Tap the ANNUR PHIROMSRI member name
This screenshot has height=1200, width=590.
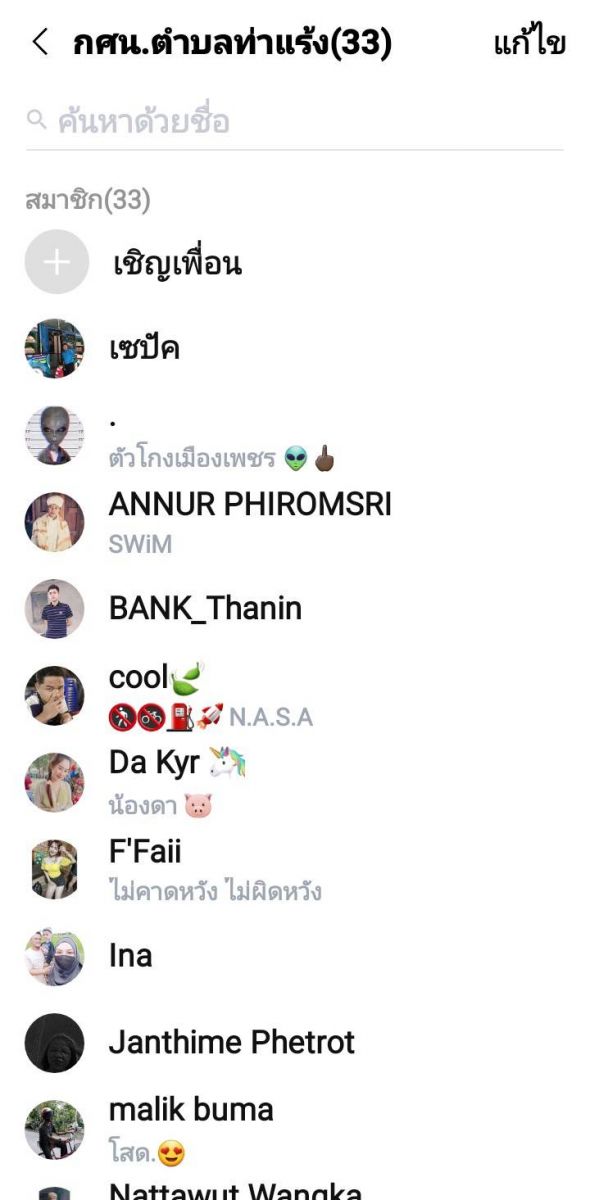[250, 504]
